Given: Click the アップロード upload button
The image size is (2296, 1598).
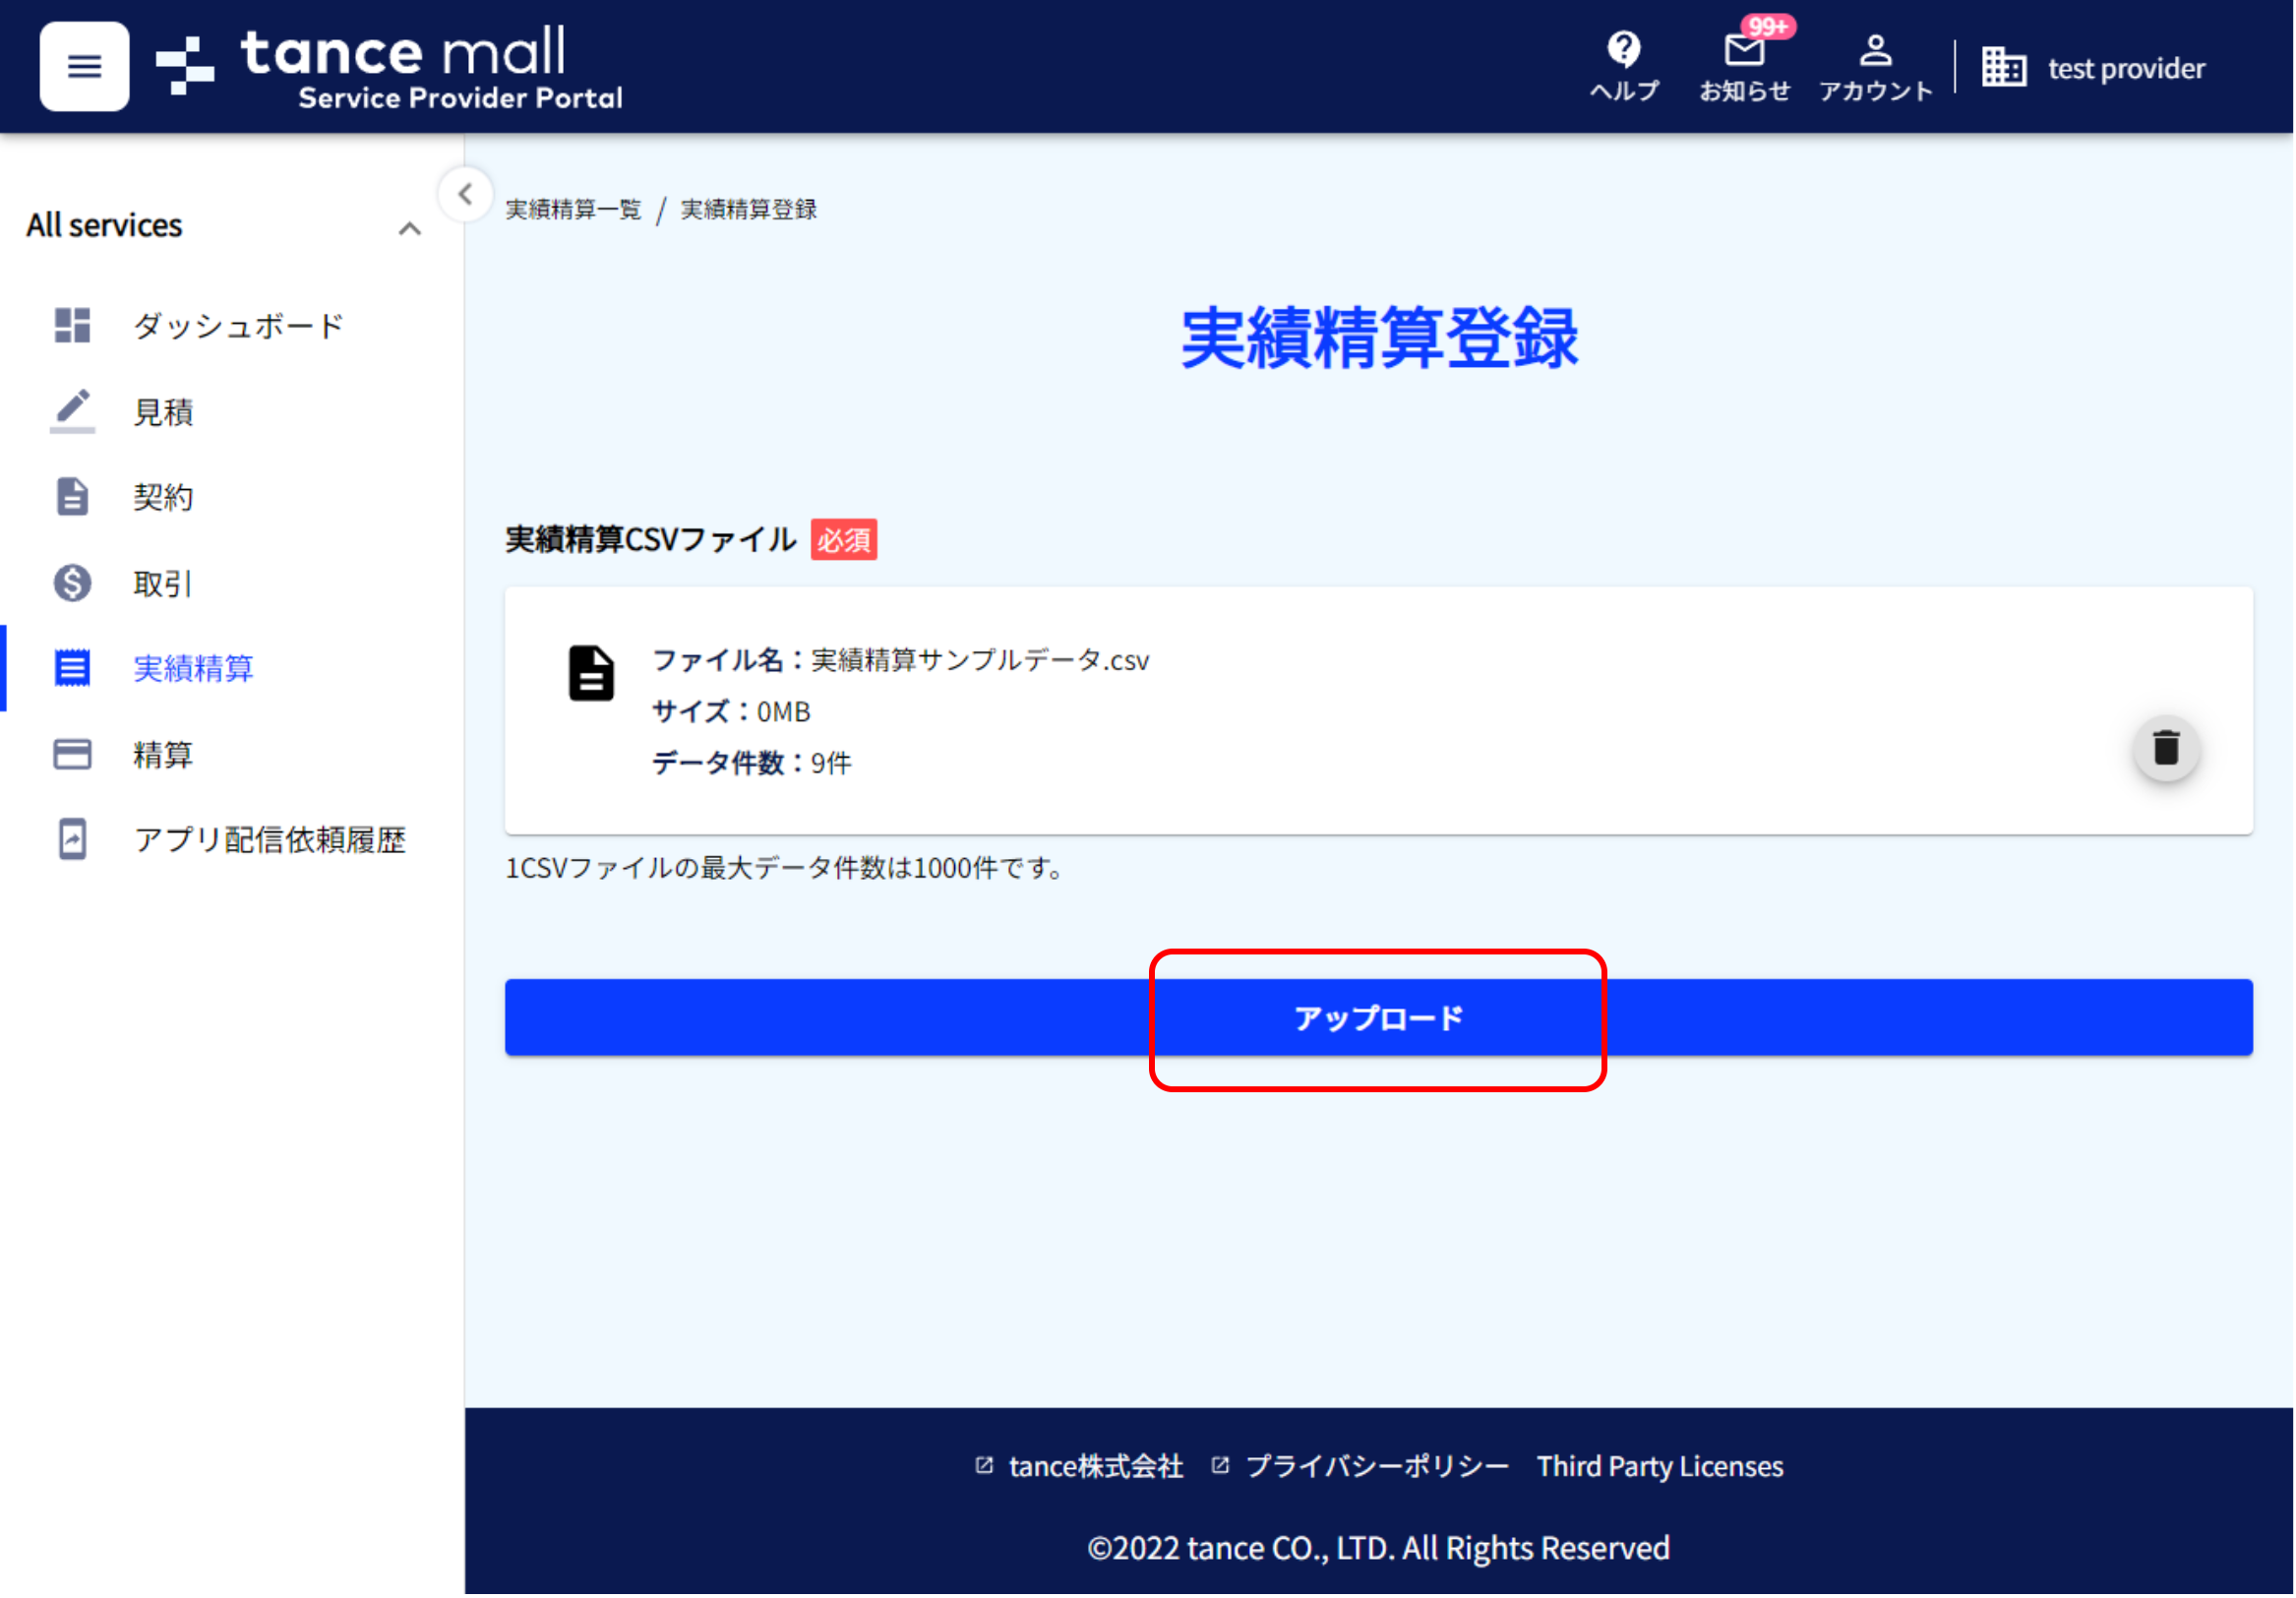Looking at the screenshot, I should pos(1379,1018).
